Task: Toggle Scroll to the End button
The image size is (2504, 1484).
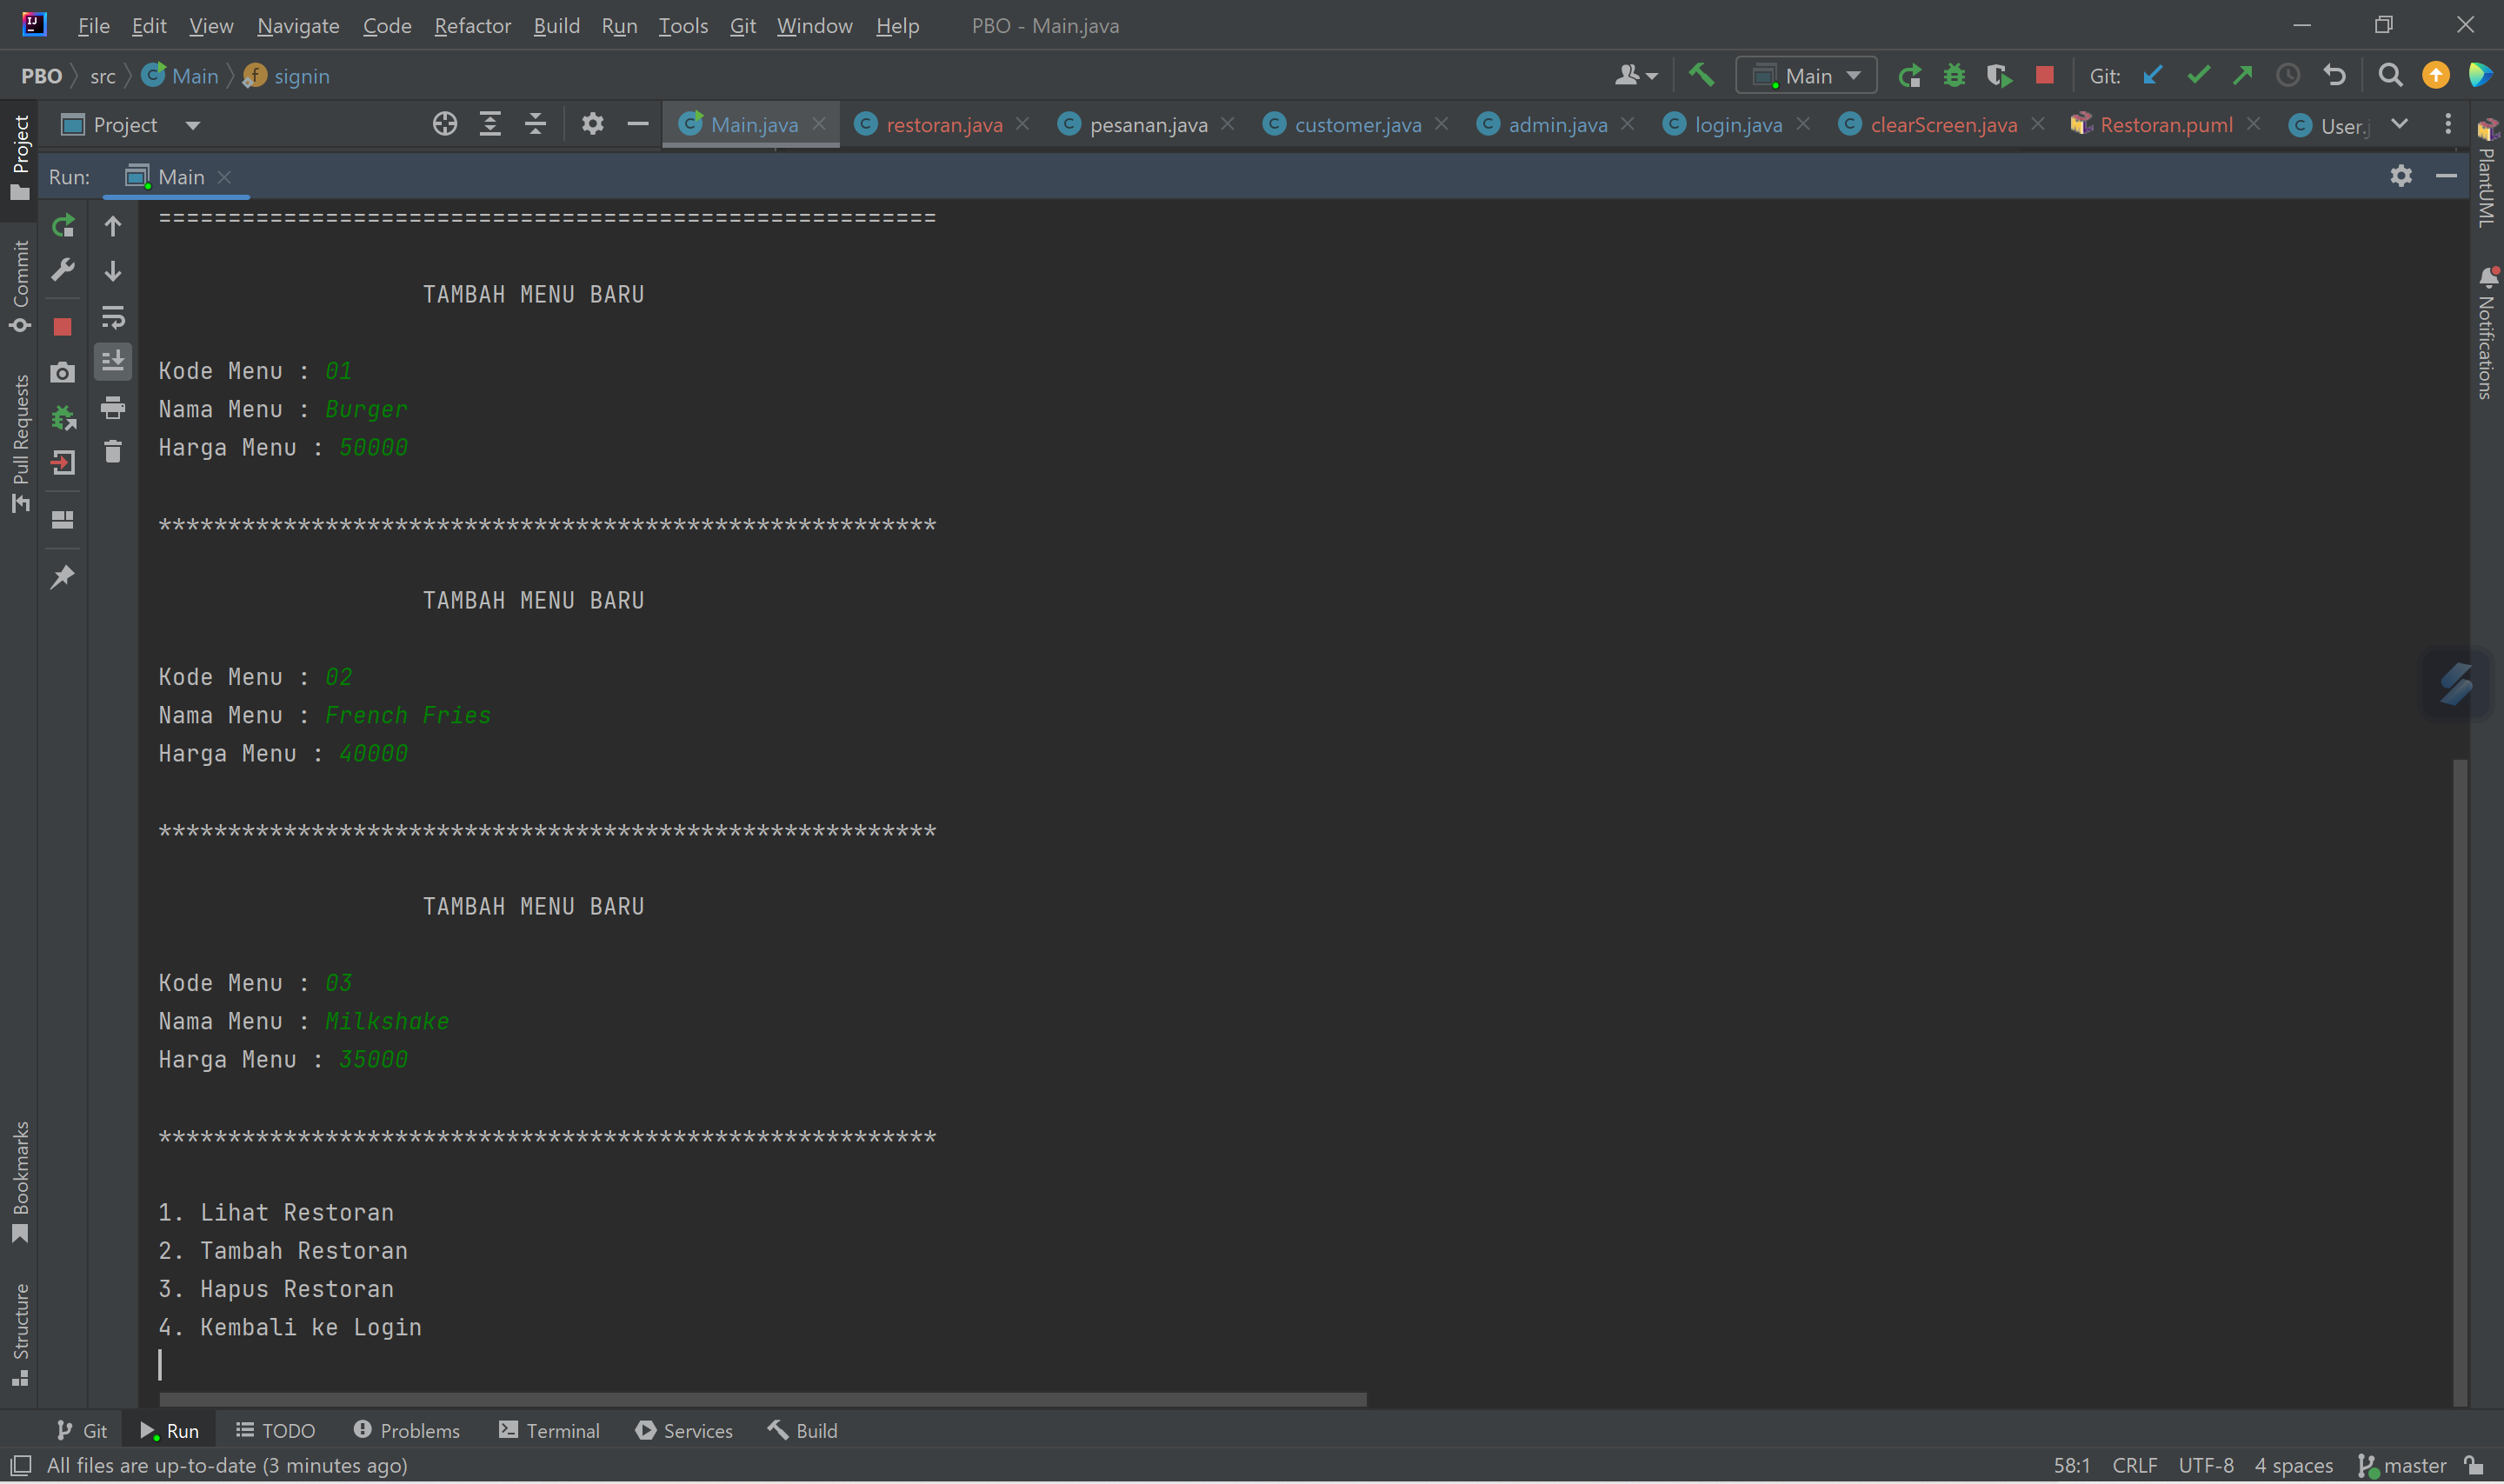Action: (113, 361)
